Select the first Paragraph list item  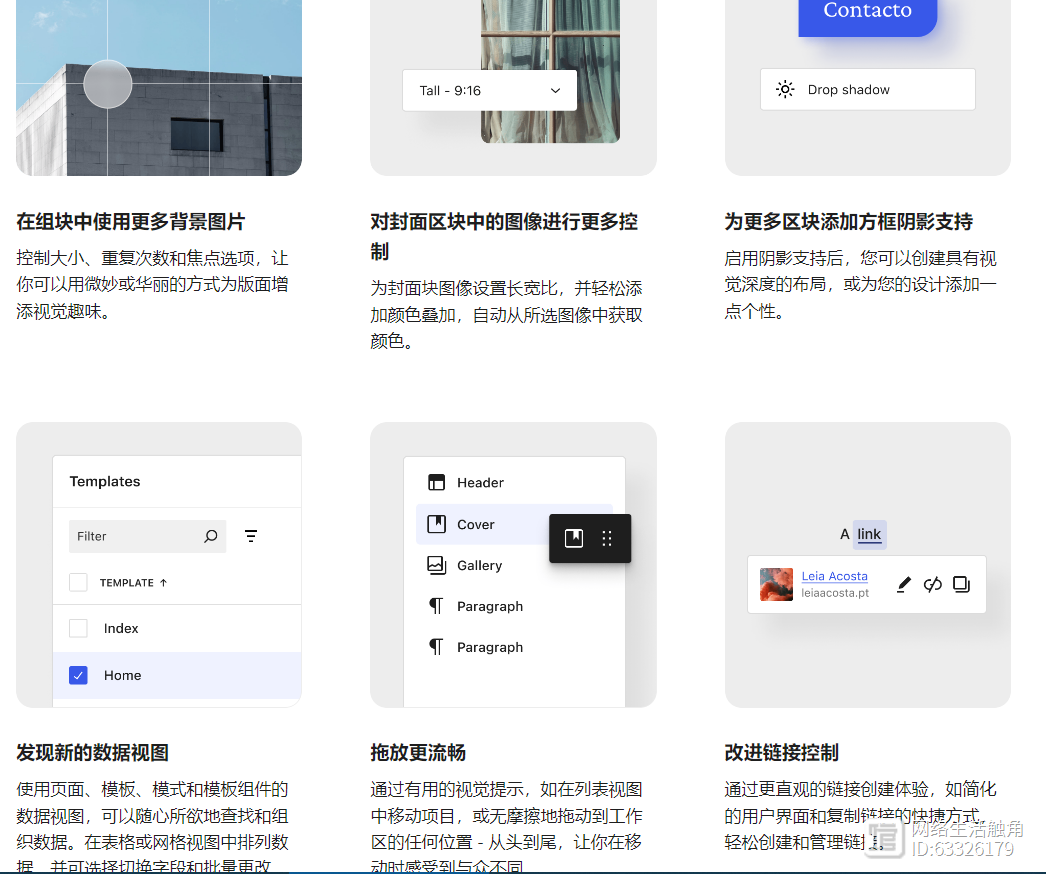tap(489, 606)
